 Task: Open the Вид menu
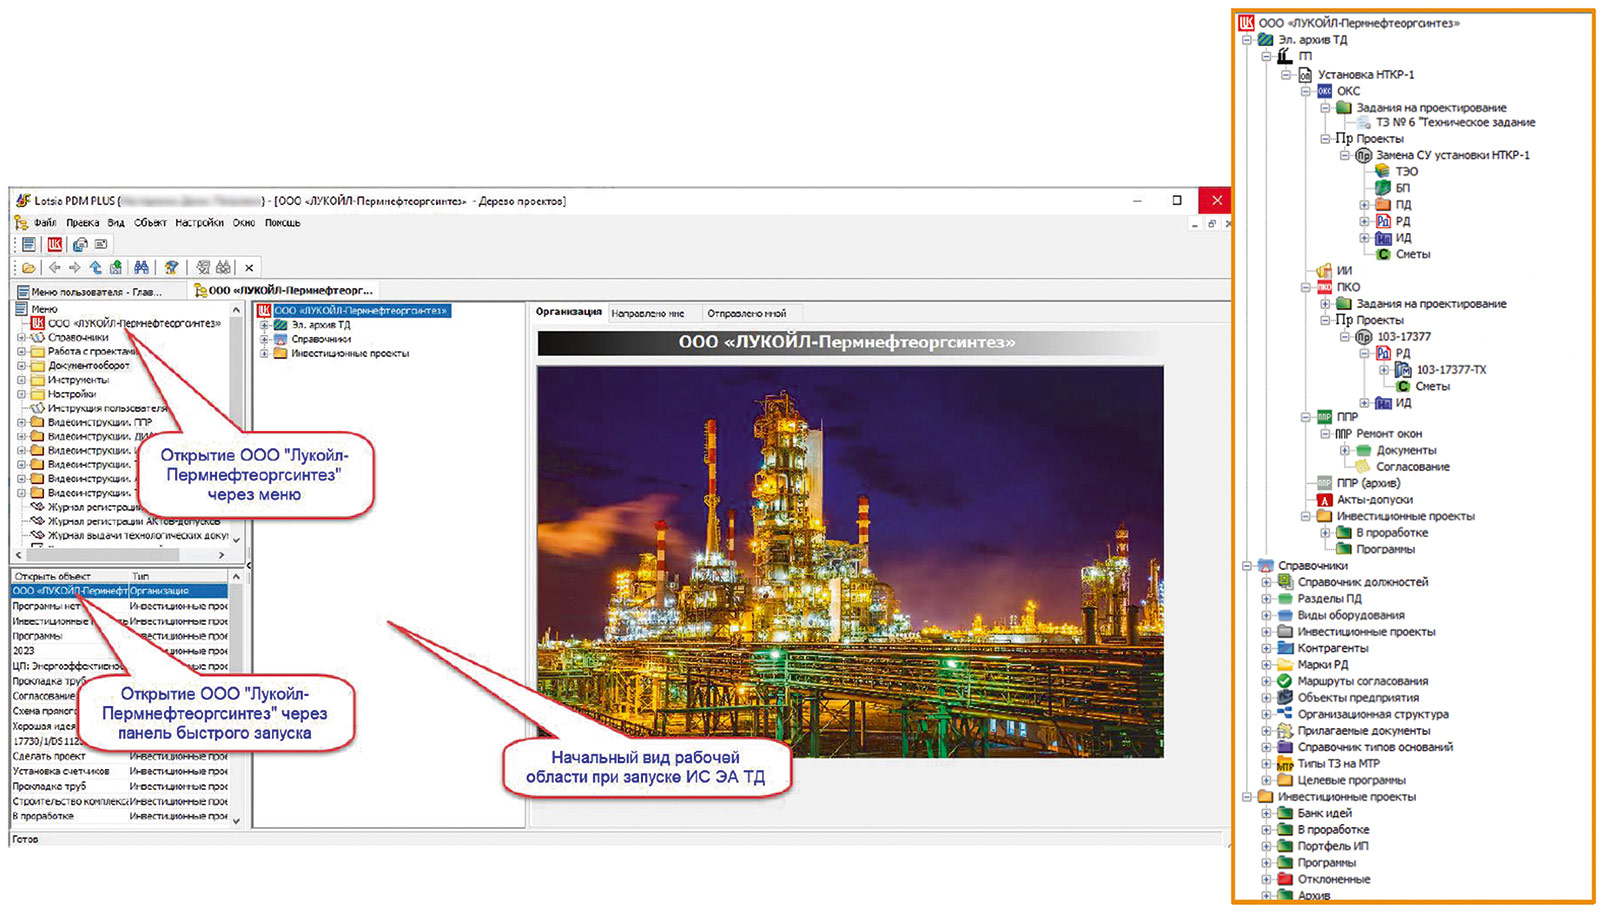click(116, 223)
